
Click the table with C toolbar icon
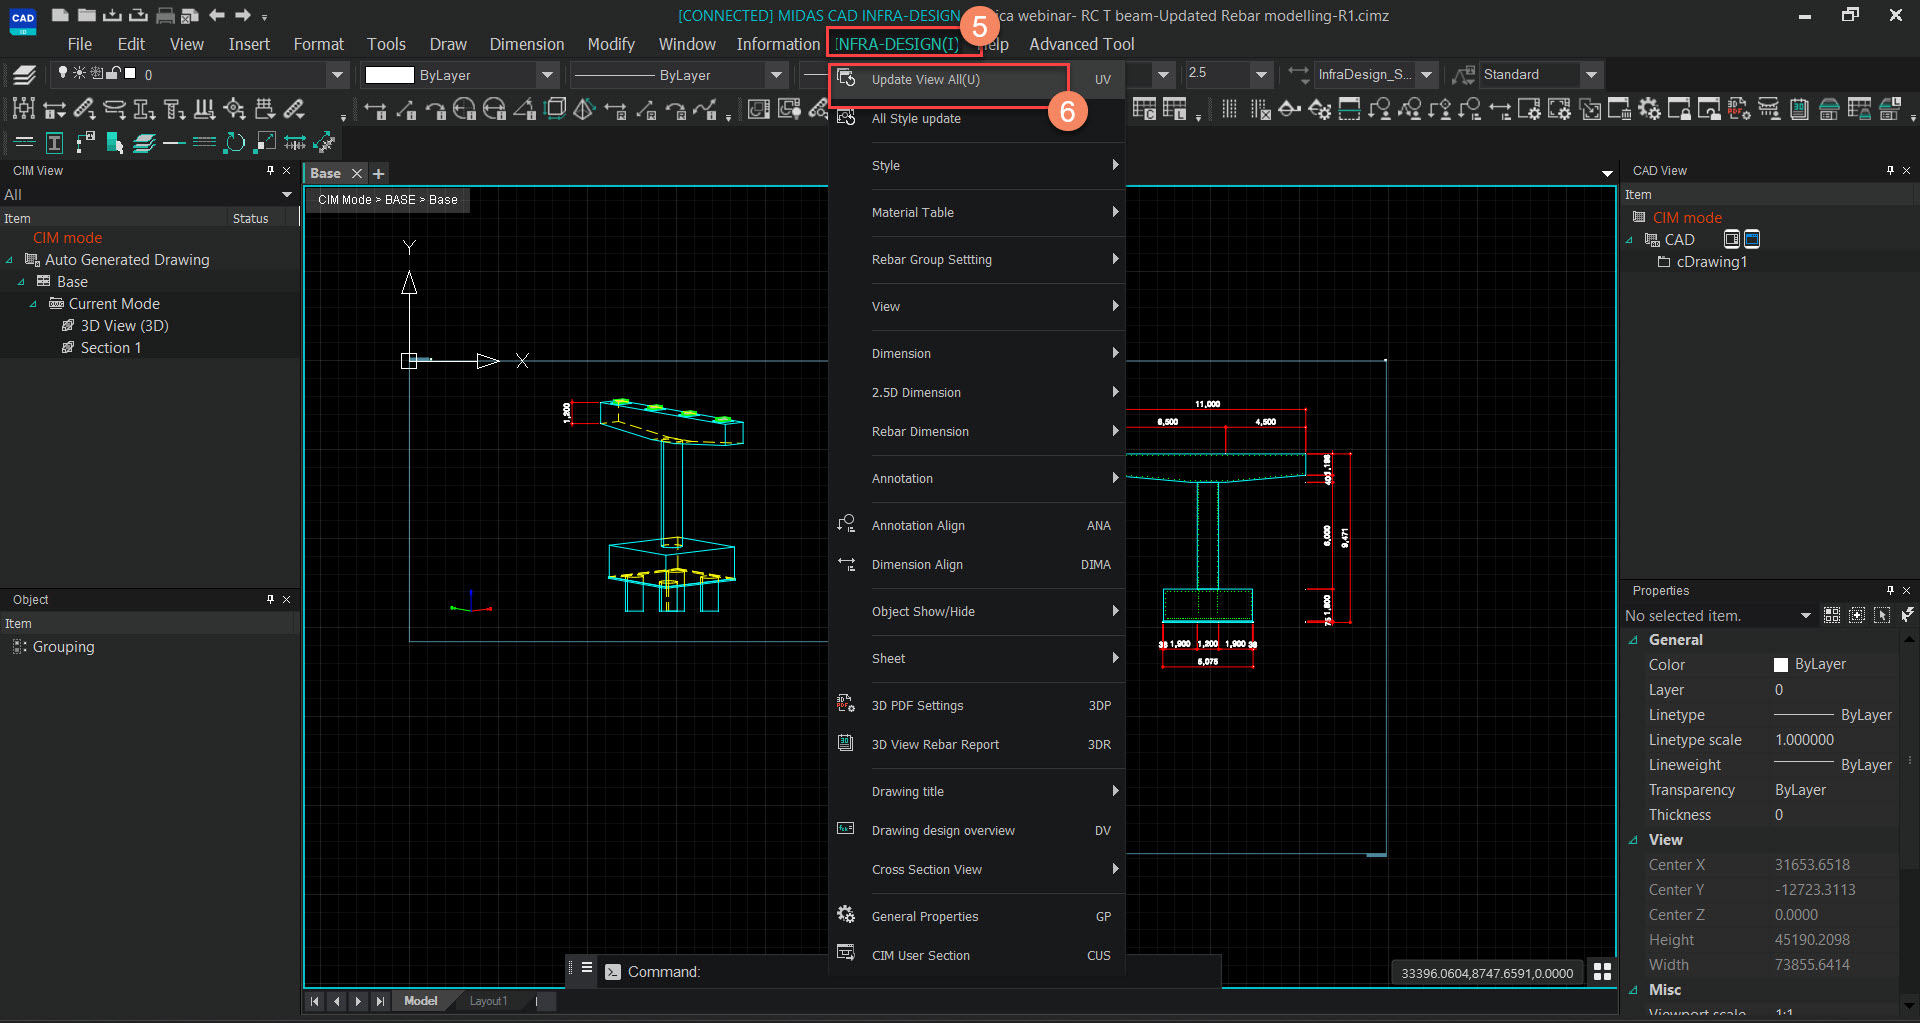tap(1144, 109)
